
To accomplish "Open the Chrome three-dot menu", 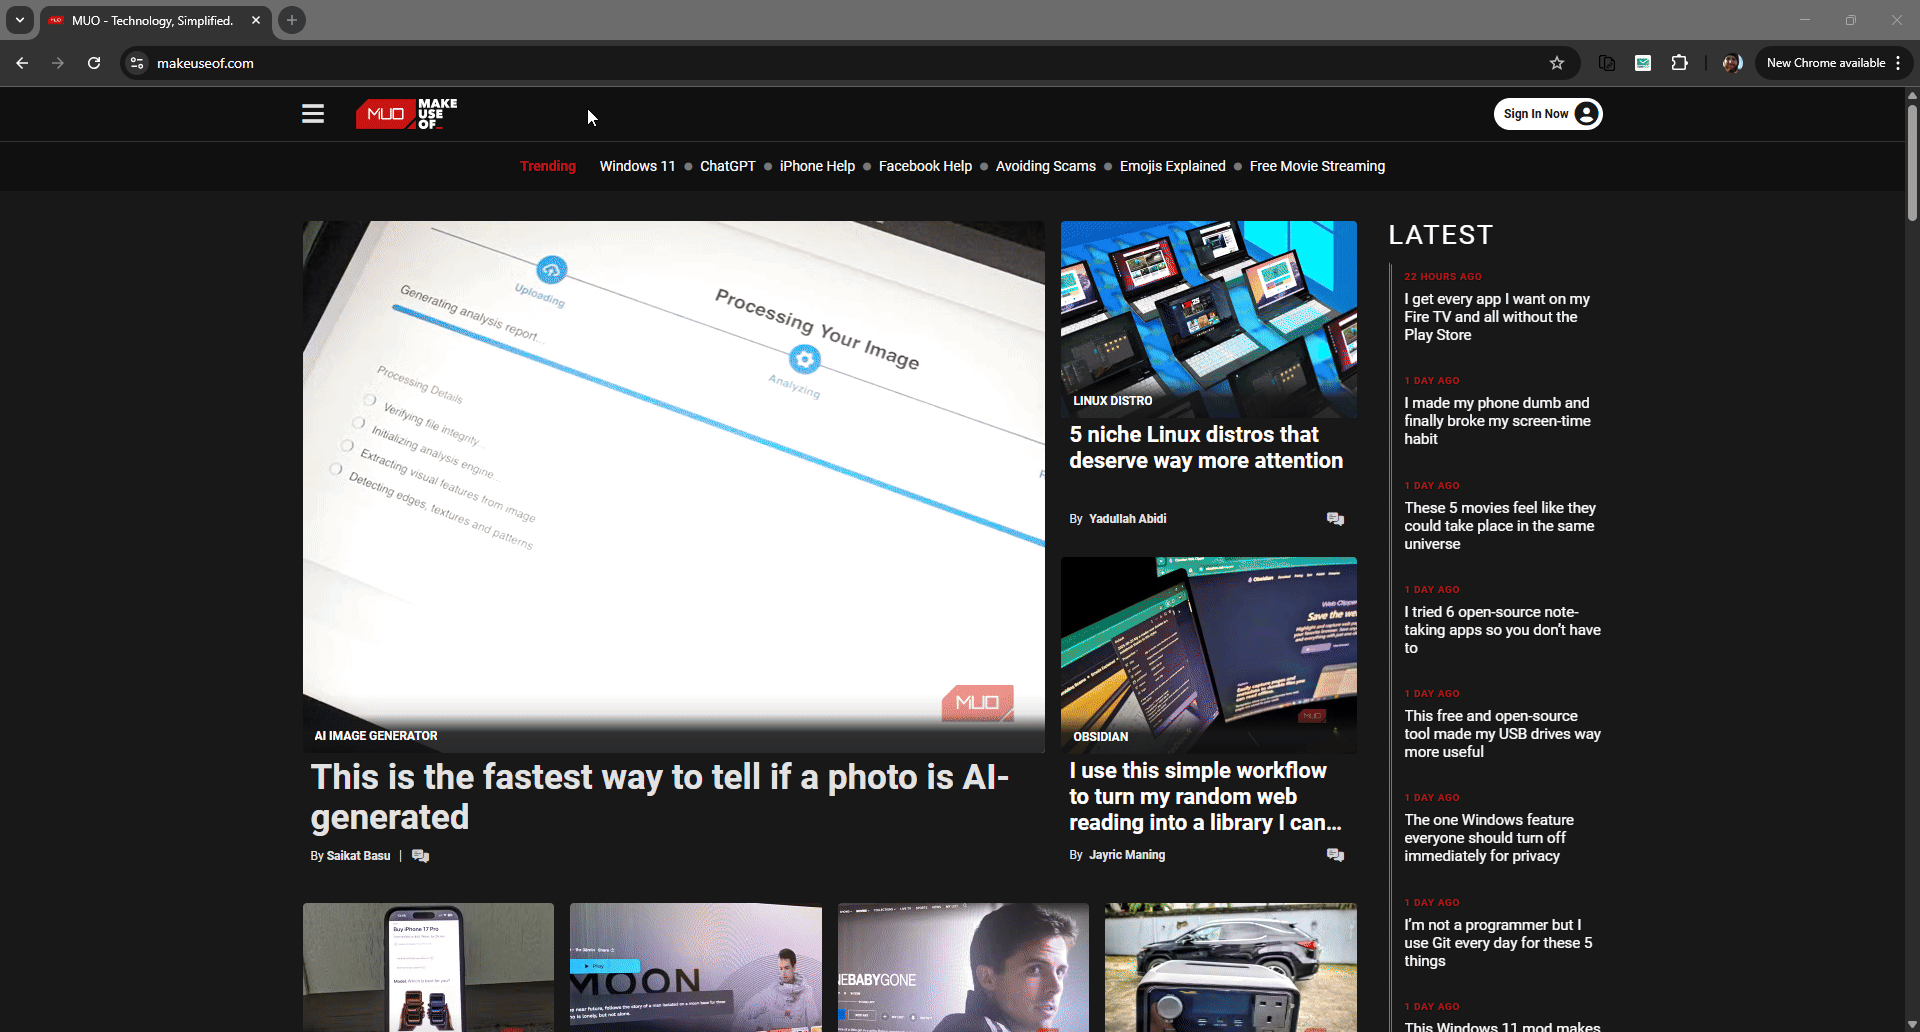I will click(x=1898, y=63).
